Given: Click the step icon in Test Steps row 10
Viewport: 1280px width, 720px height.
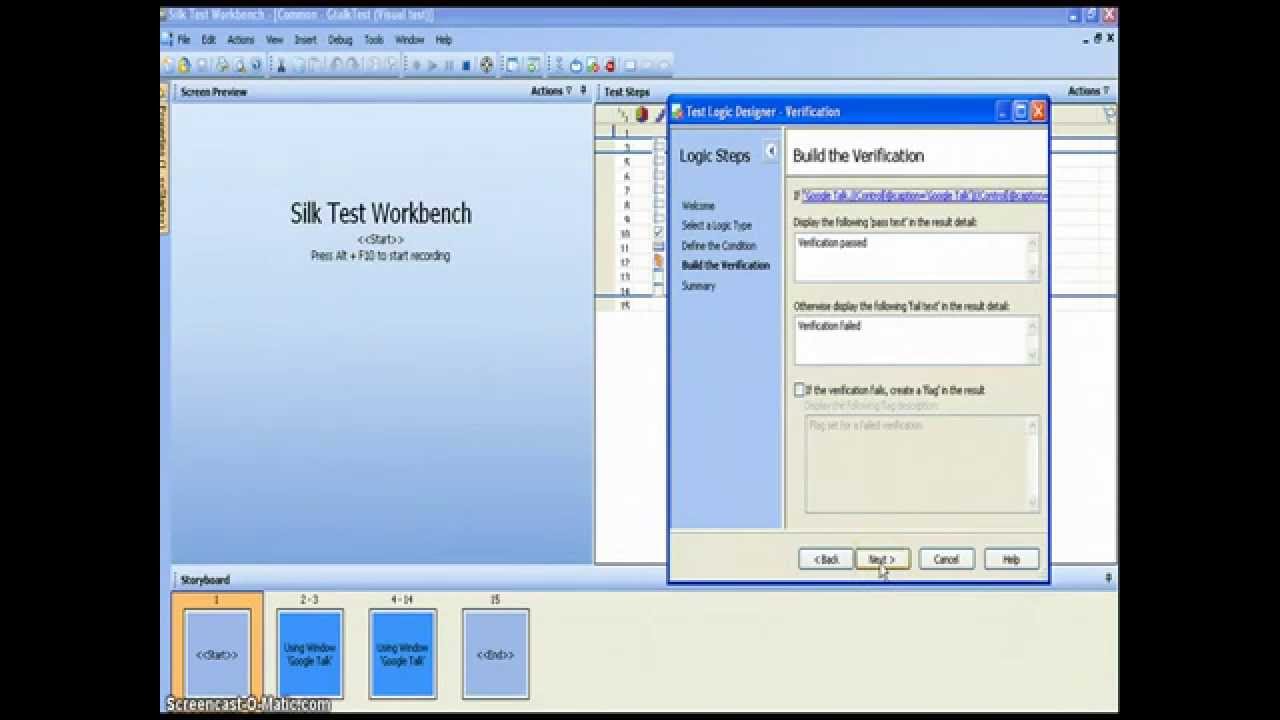Looking at the screenshot, I should [658, 232].
